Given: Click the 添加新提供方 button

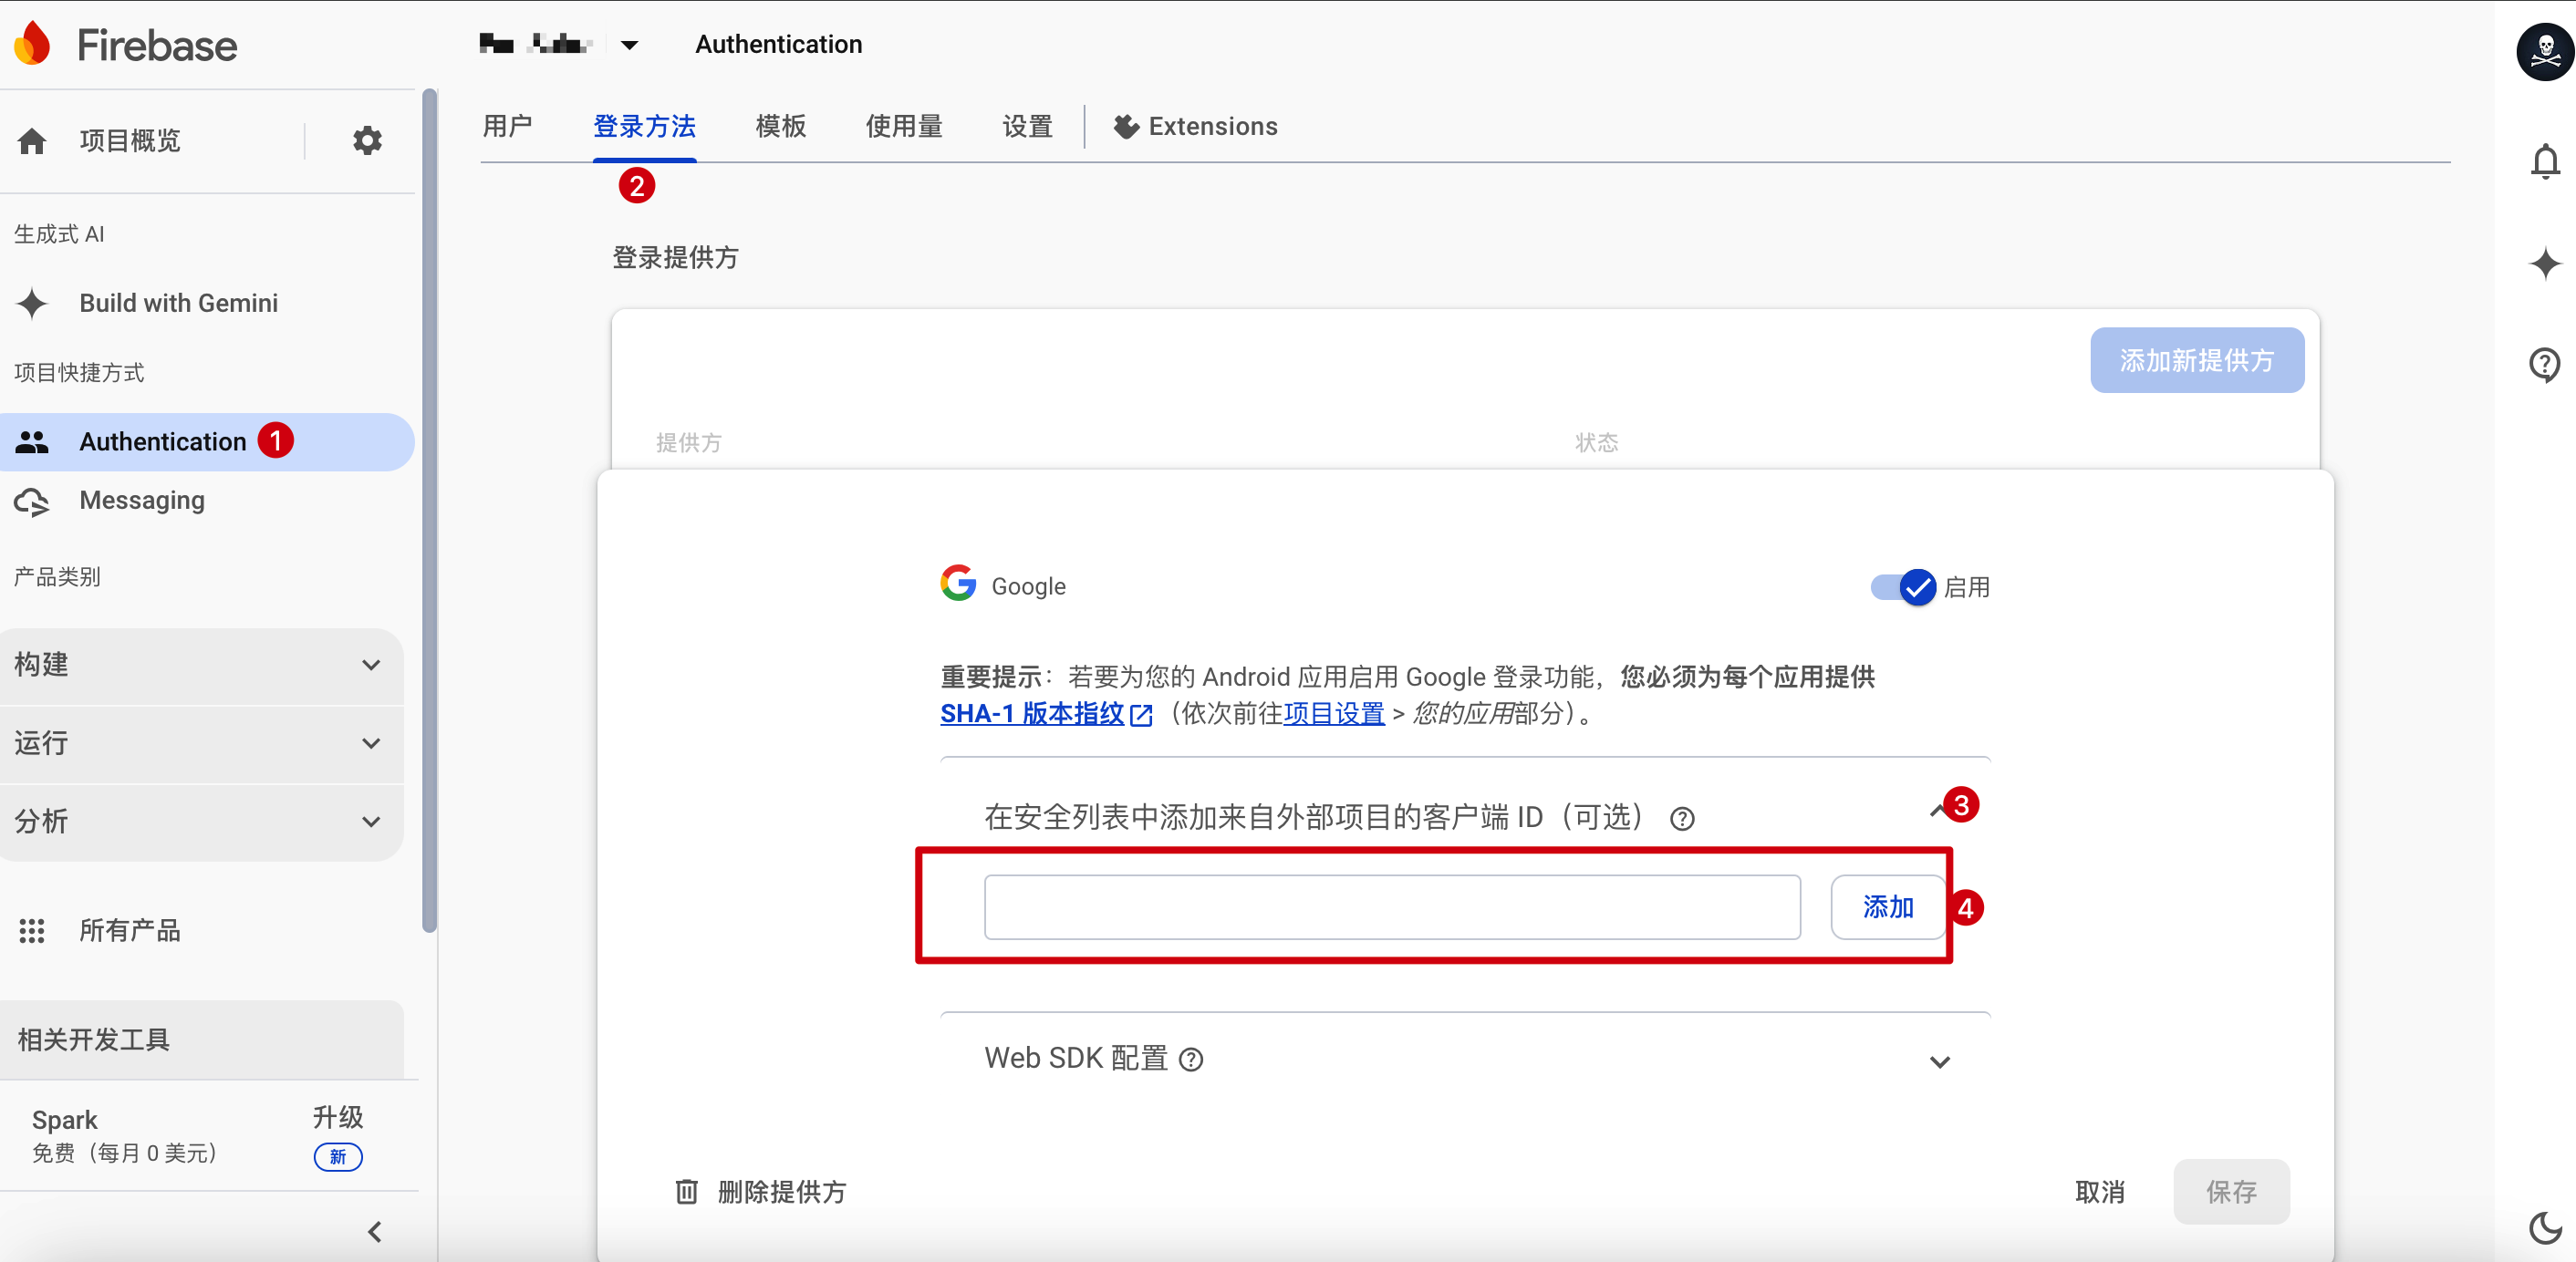Looking at the screenshot, I should (x=2196, y=360).
